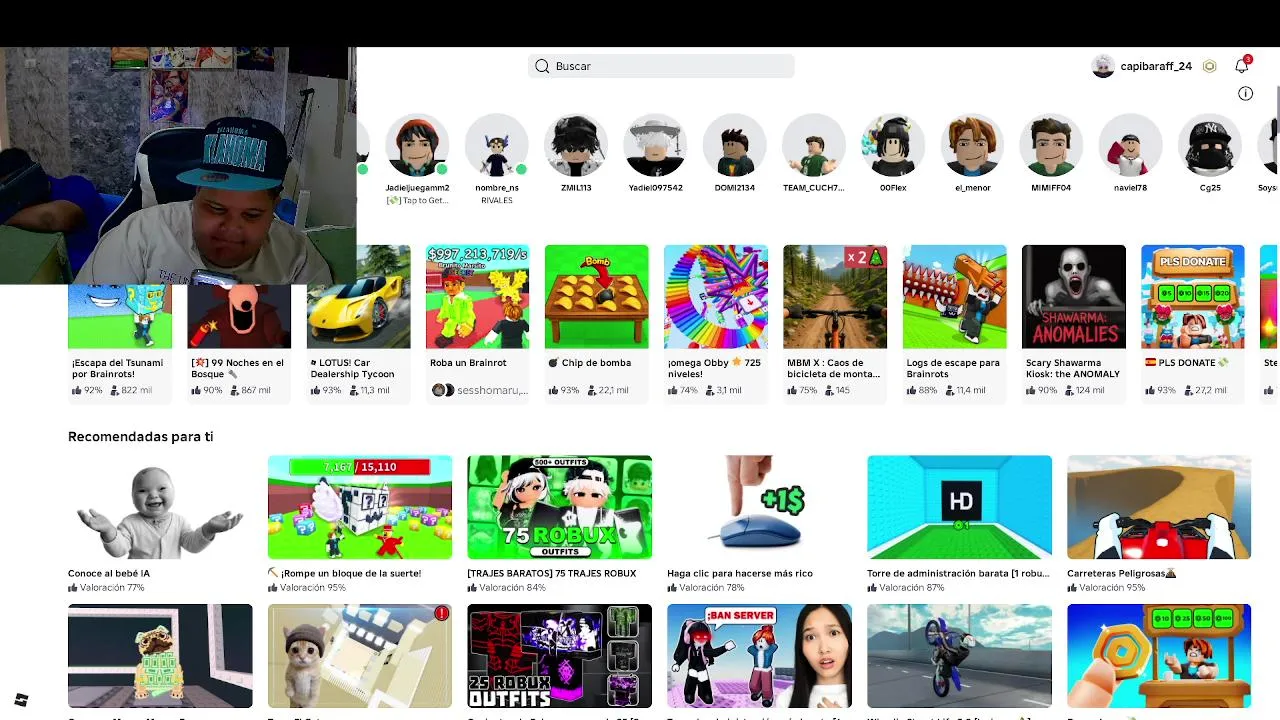
Task: Open friend ZMIL113 avatar
Action: 576,146
